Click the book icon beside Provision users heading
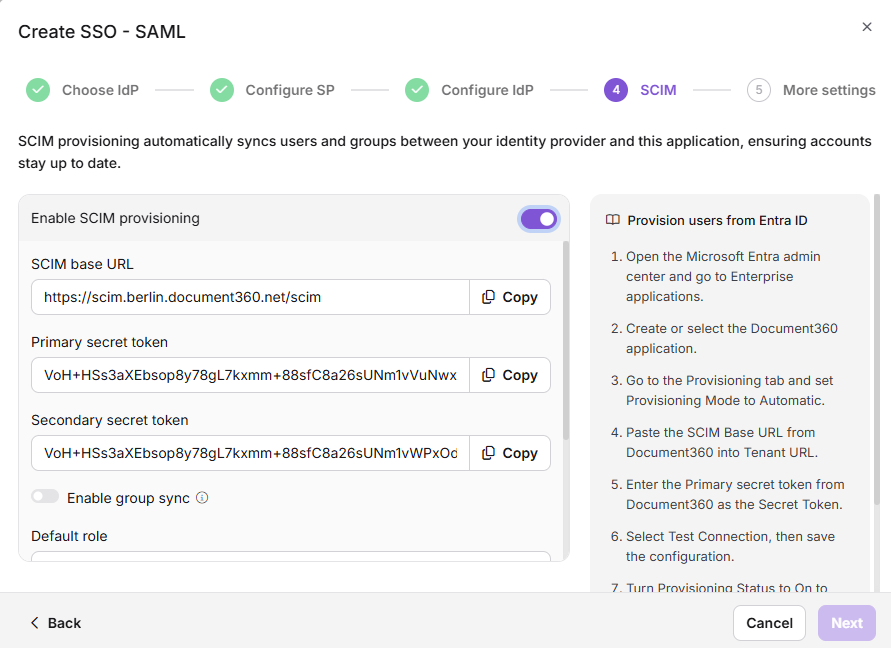The width and height of the screenshot is (891, 648). pos(613,220)
